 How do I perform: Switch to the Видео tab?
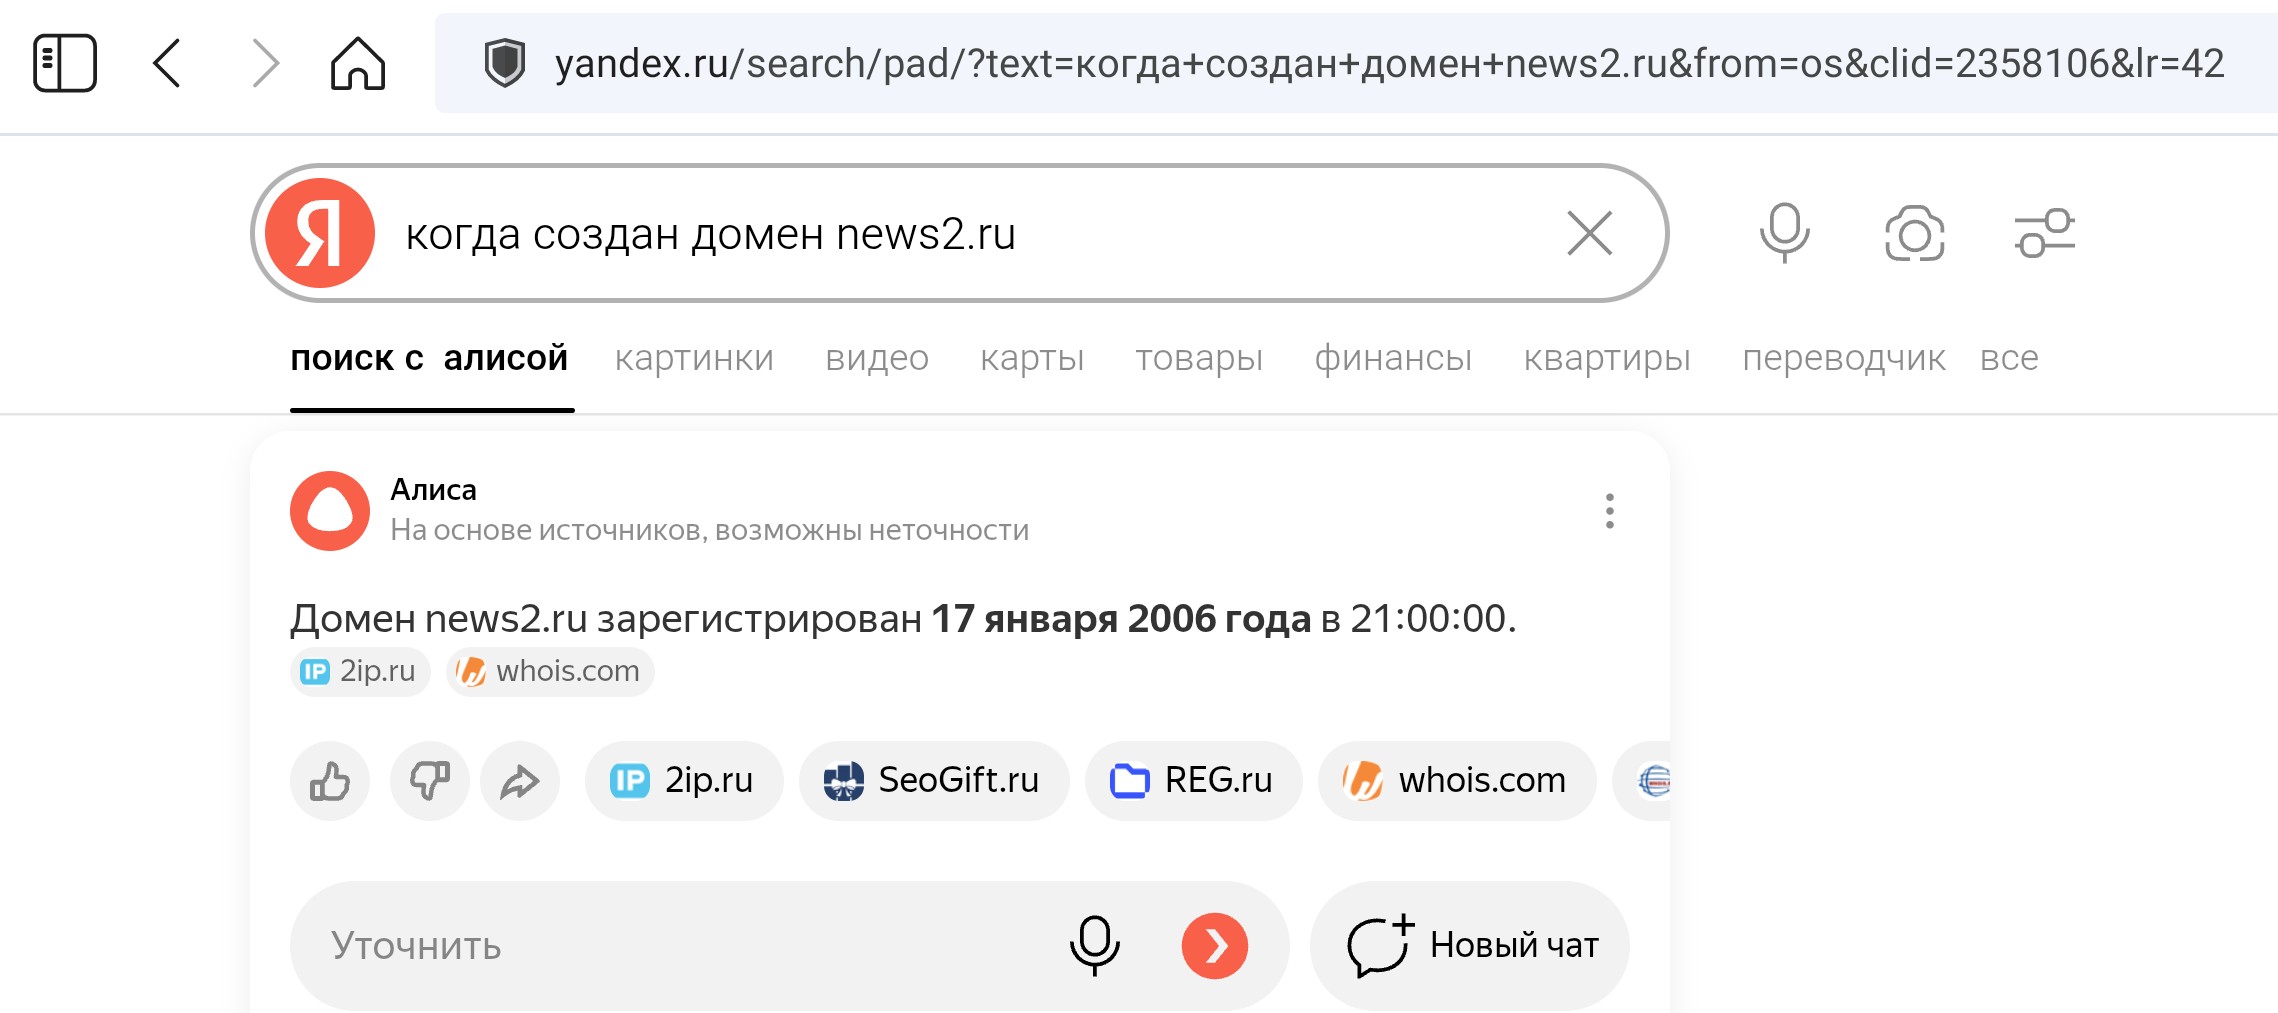pyautogui.click(x=877, y=358)
